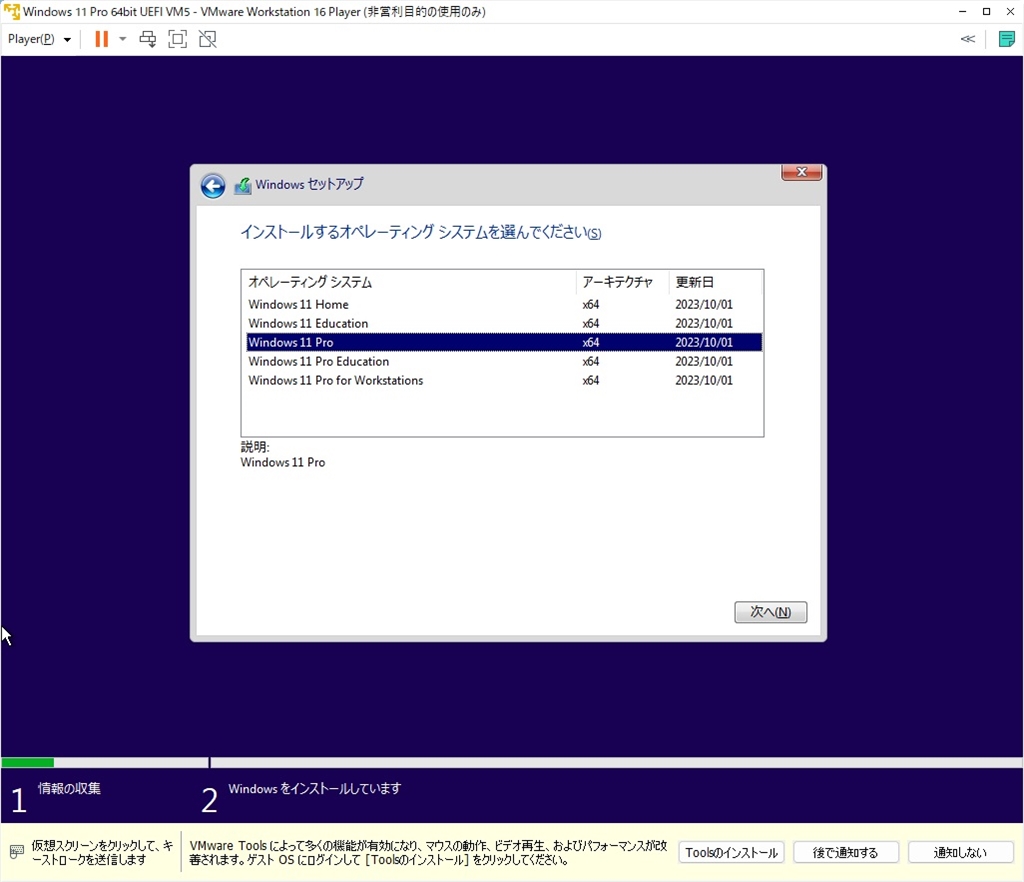Click the アーキテクチャ column header
This screenshot has height=882, width=1024.
[622, 282]
